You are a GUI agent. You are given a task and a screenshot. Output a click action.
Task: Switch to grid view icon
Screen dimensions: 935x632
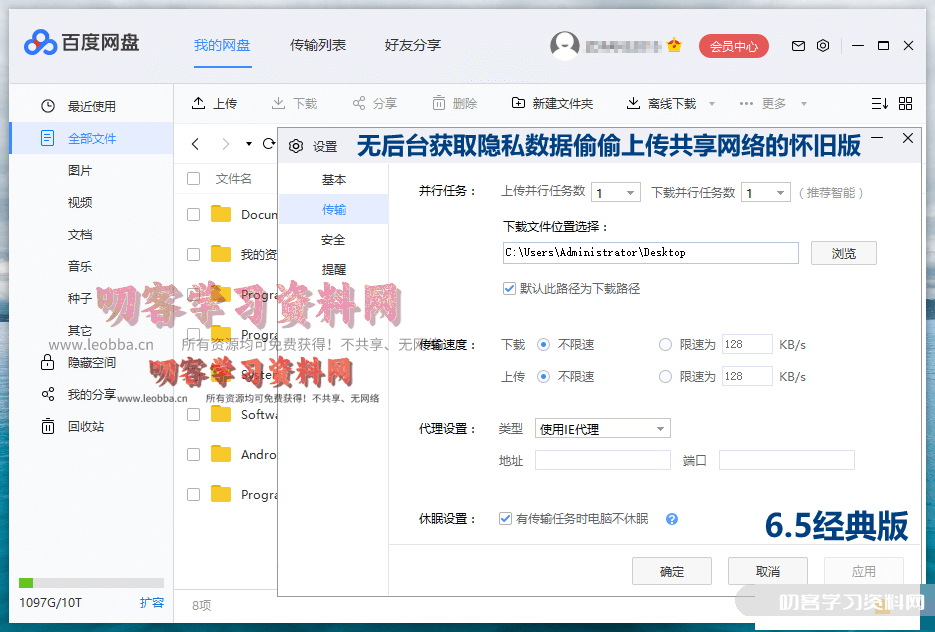click(905, 103)
